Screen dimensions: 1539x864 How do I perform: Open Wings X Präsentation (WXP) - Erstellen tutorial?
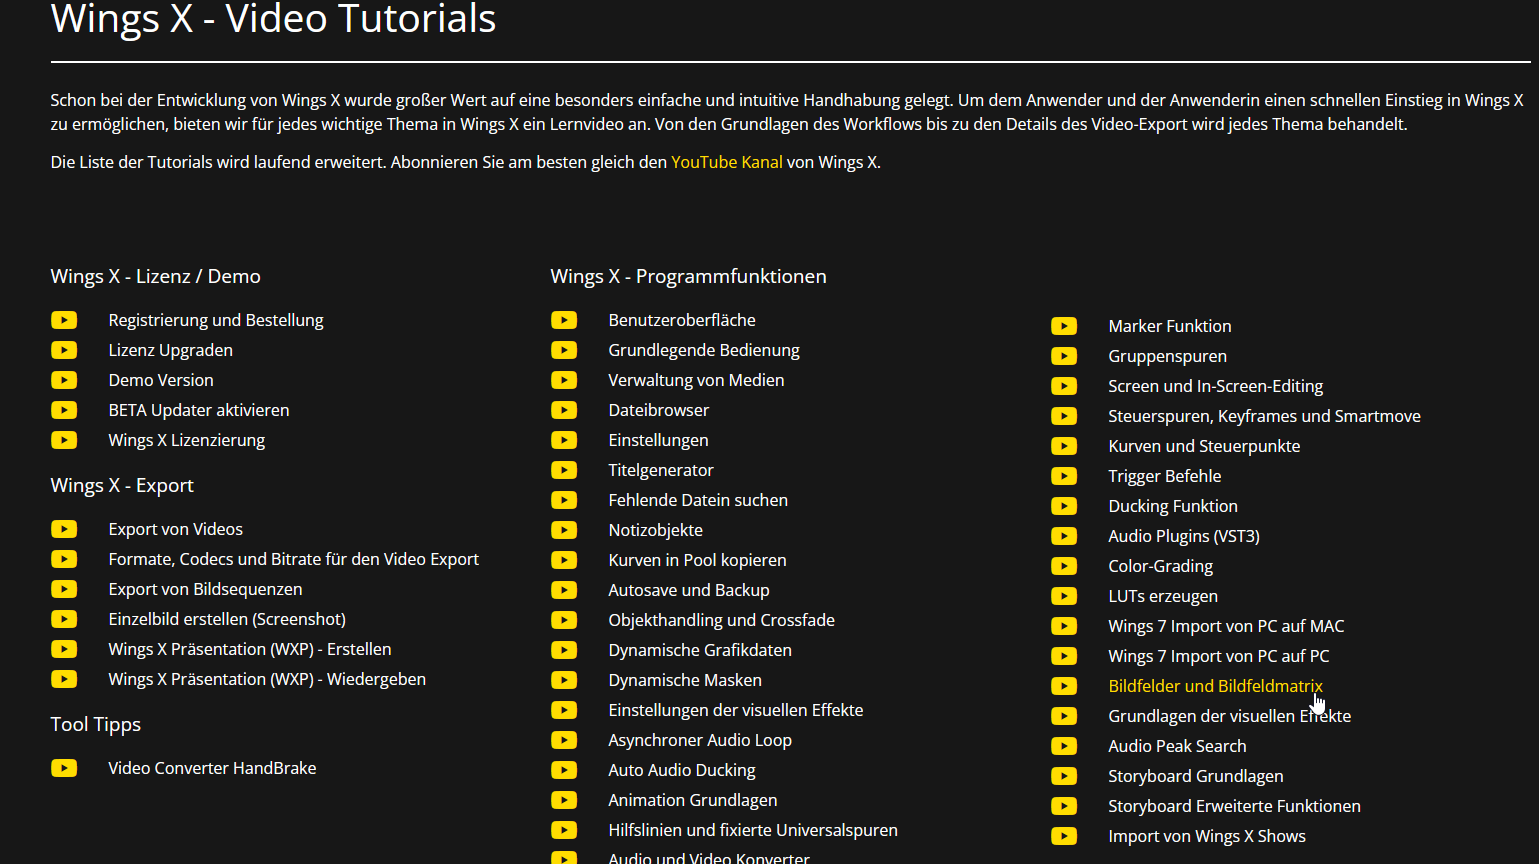(250, 649)
